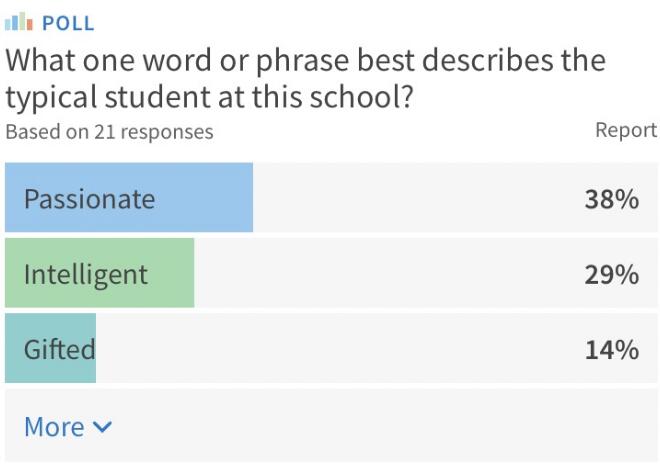
Task: Click the 29% result value
Action: click(x=611, y=274)
